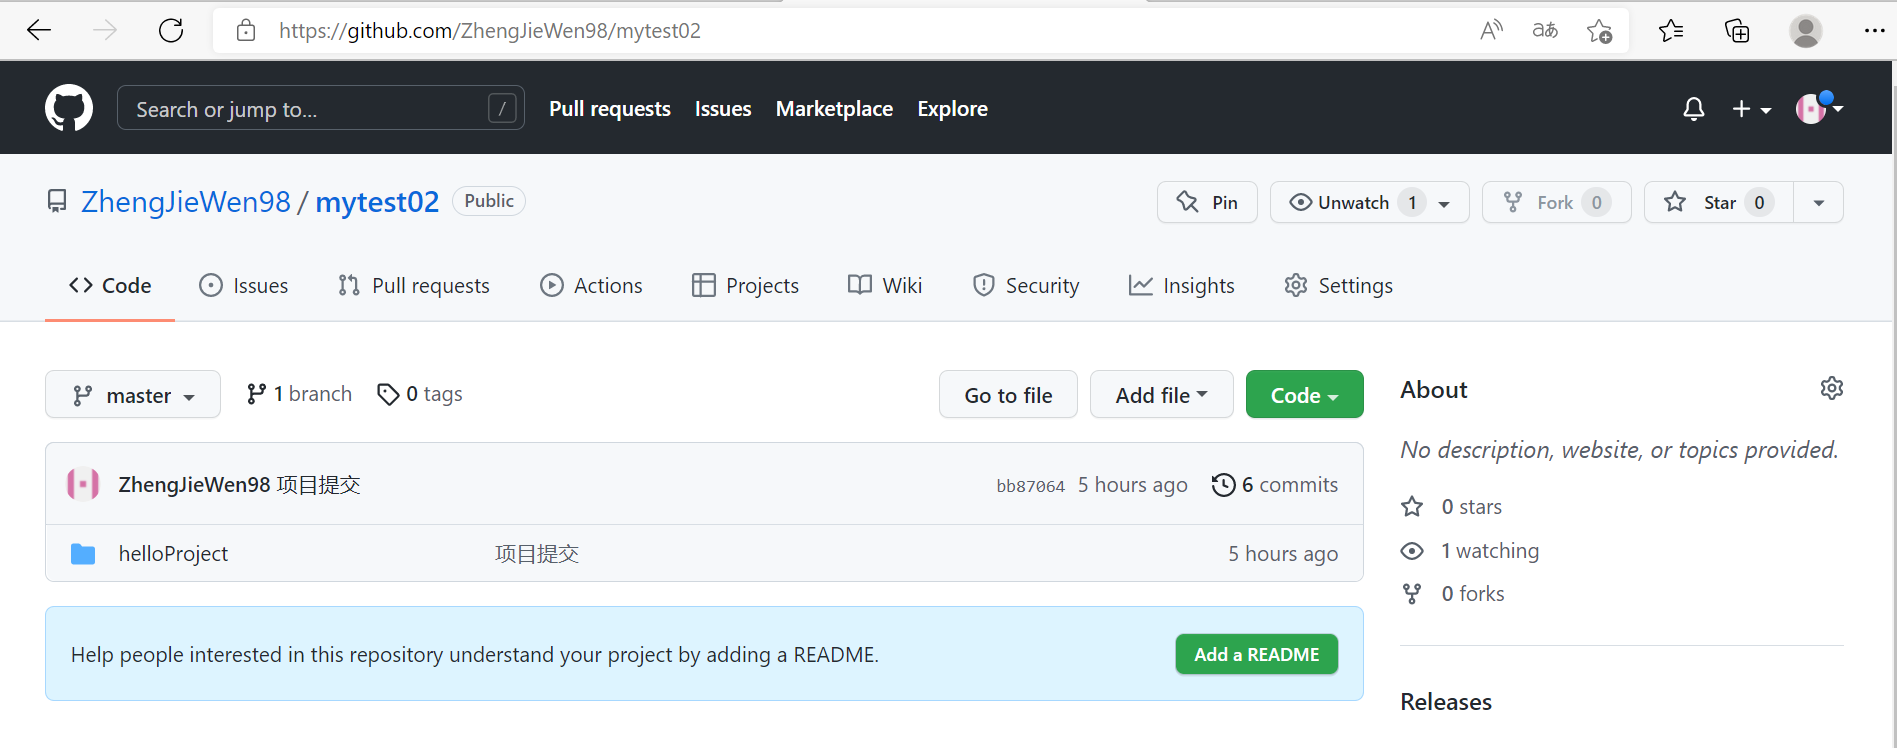Add this page to favorites star icon
The height and width of the screenshot is (748, 1897).
coord(1599,31)
